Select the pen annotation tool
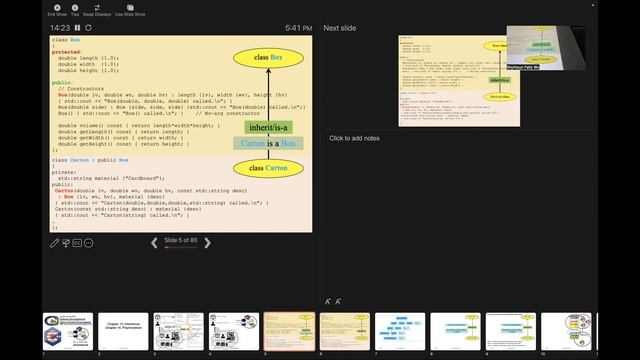 pos(55,243)
